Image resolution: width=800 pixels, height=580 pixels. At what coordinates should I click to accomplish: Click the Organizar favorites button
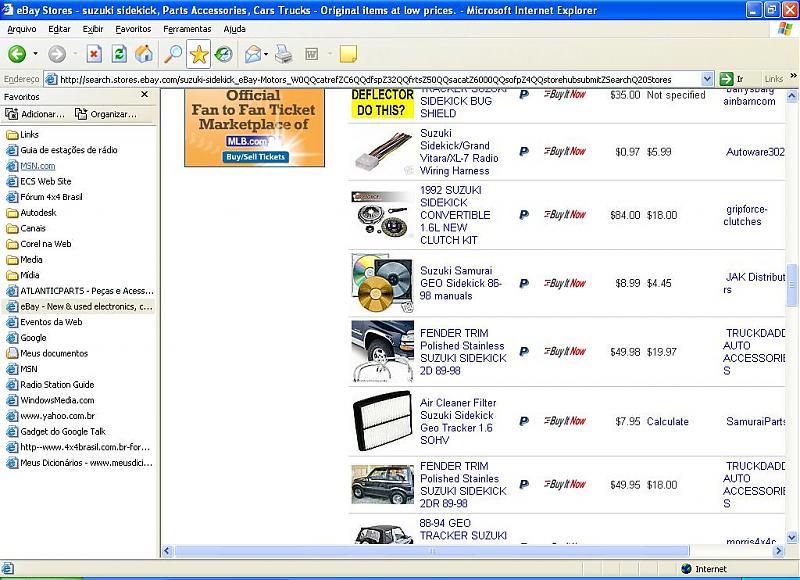click(x=106, y=114)
